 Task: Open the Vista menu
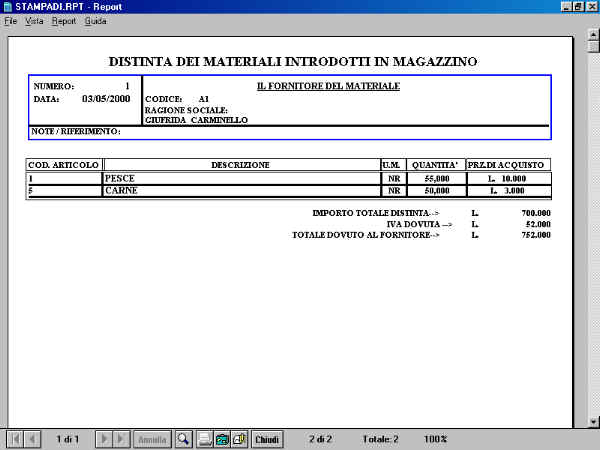point(34,21)
